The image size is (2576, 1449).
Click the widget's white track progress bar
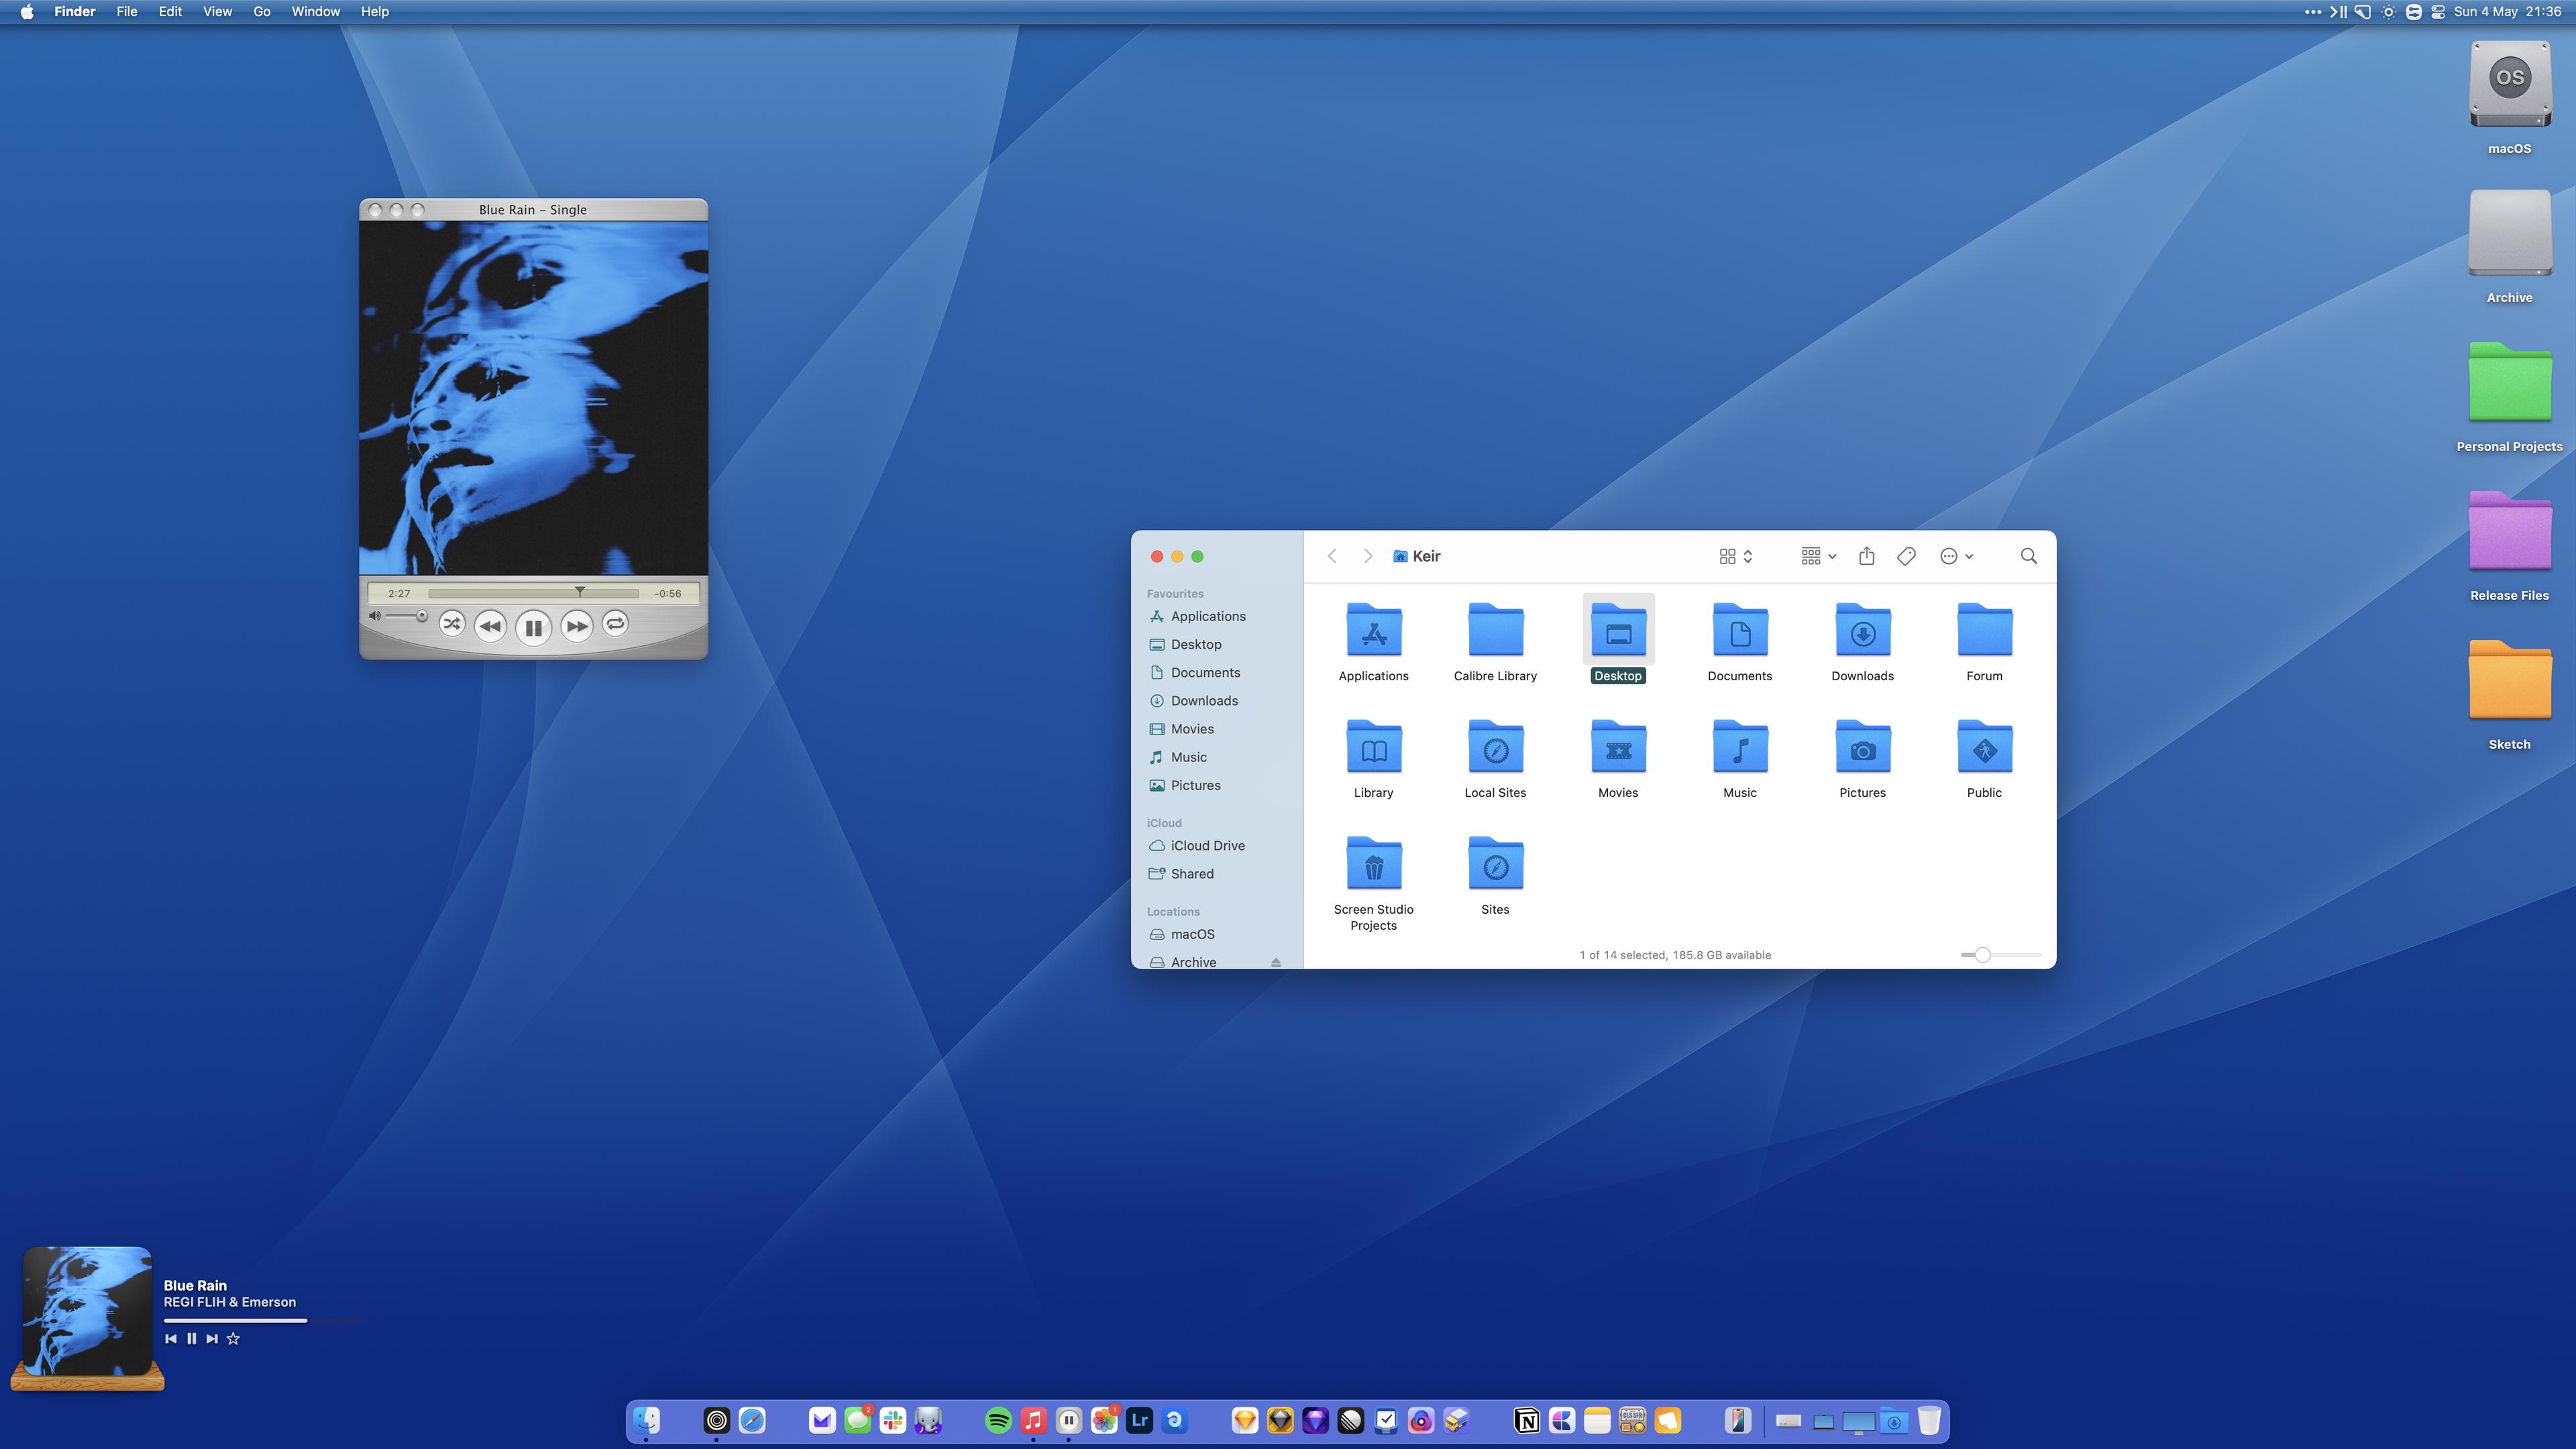point(235,1321)
